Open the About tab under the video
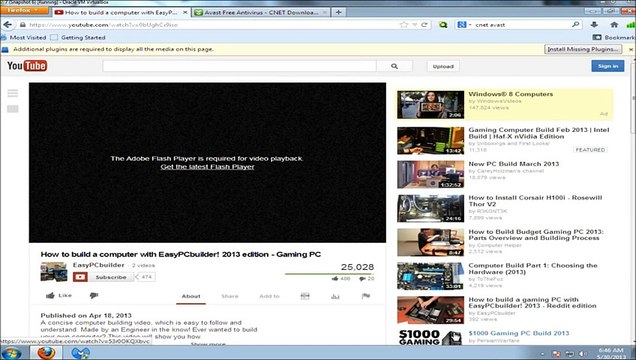Screen dimensions: 636x360 tap(191, 296)
